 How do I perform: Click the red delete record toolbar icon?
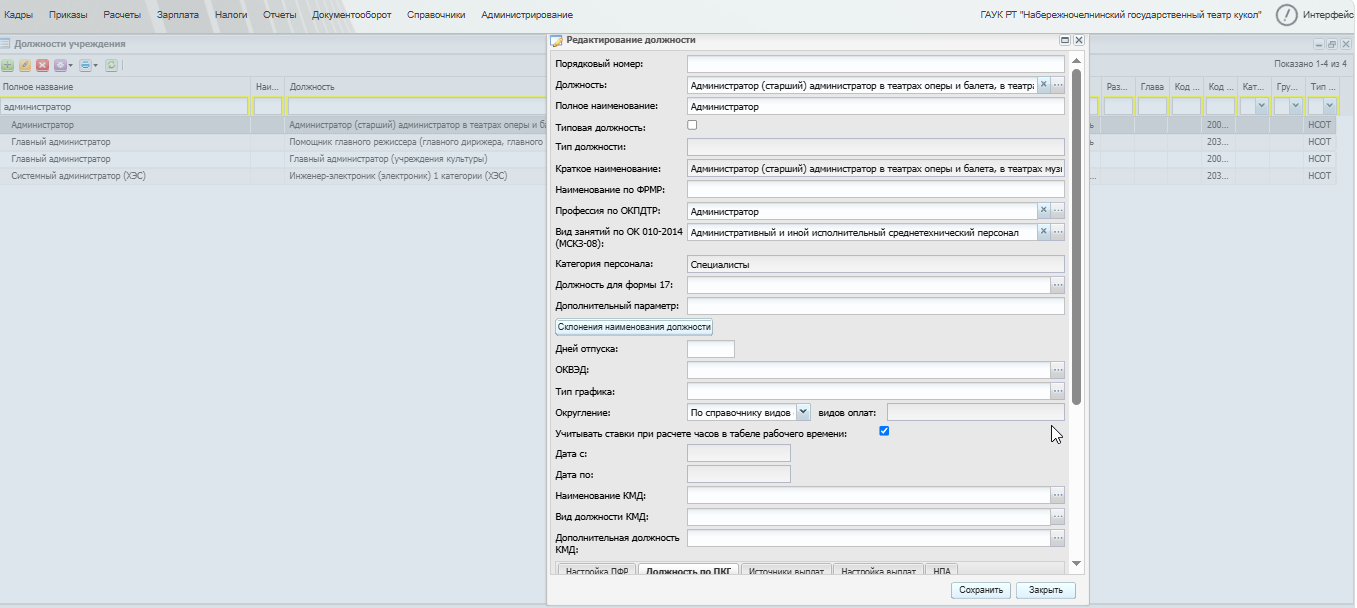click(42, 65)
